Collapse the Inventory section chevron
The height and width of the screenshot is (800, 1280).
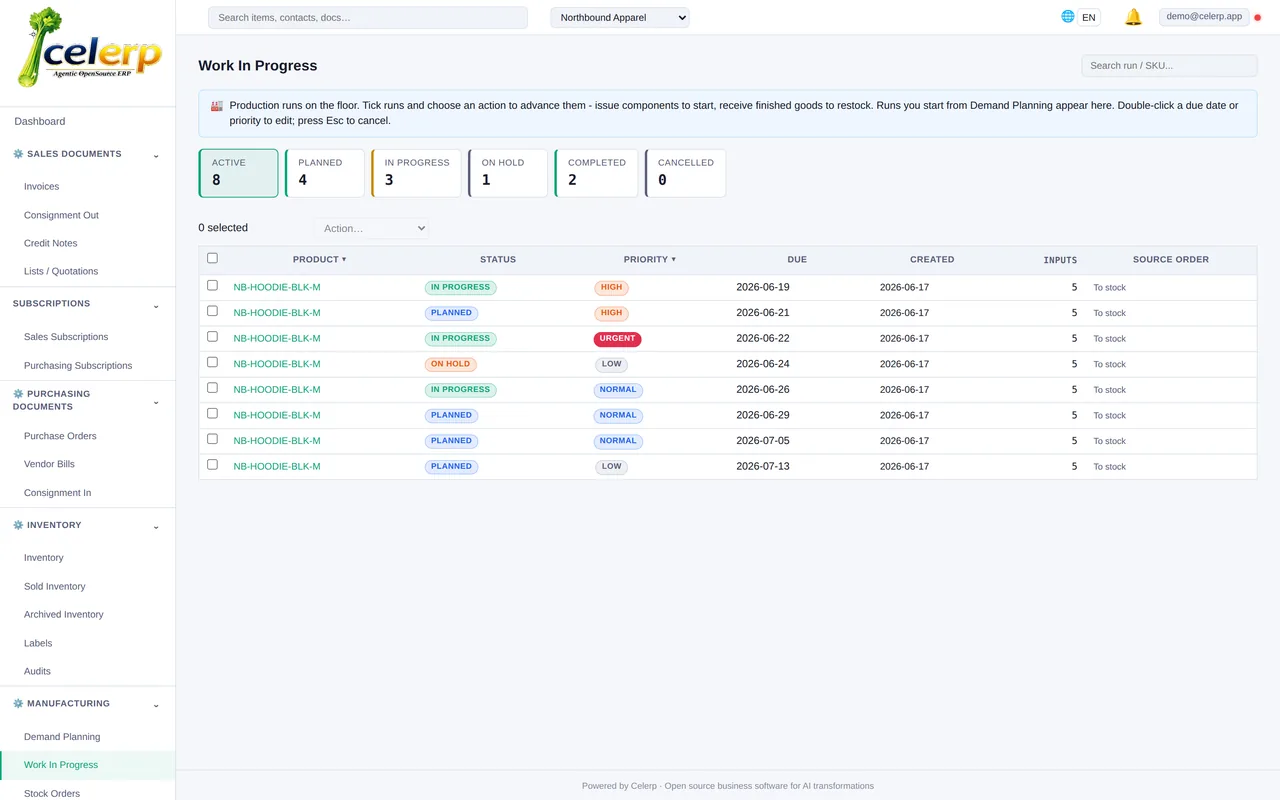click(156, 526)
